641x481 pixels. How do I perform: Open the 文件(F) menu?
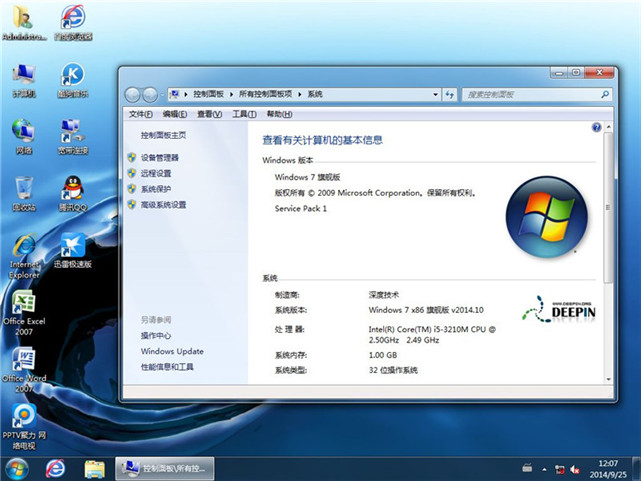(141, 114)
